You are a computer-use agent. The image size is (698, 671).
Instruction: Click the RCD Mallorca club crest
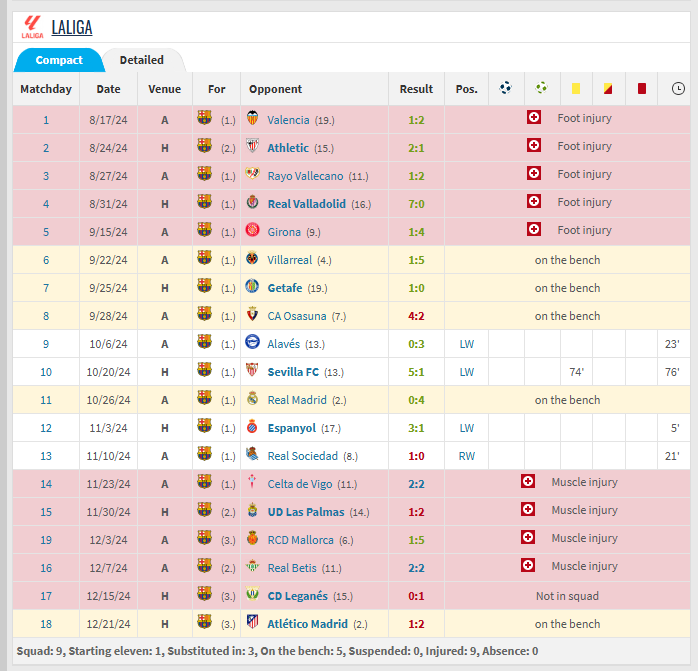[x=252, y=538]
